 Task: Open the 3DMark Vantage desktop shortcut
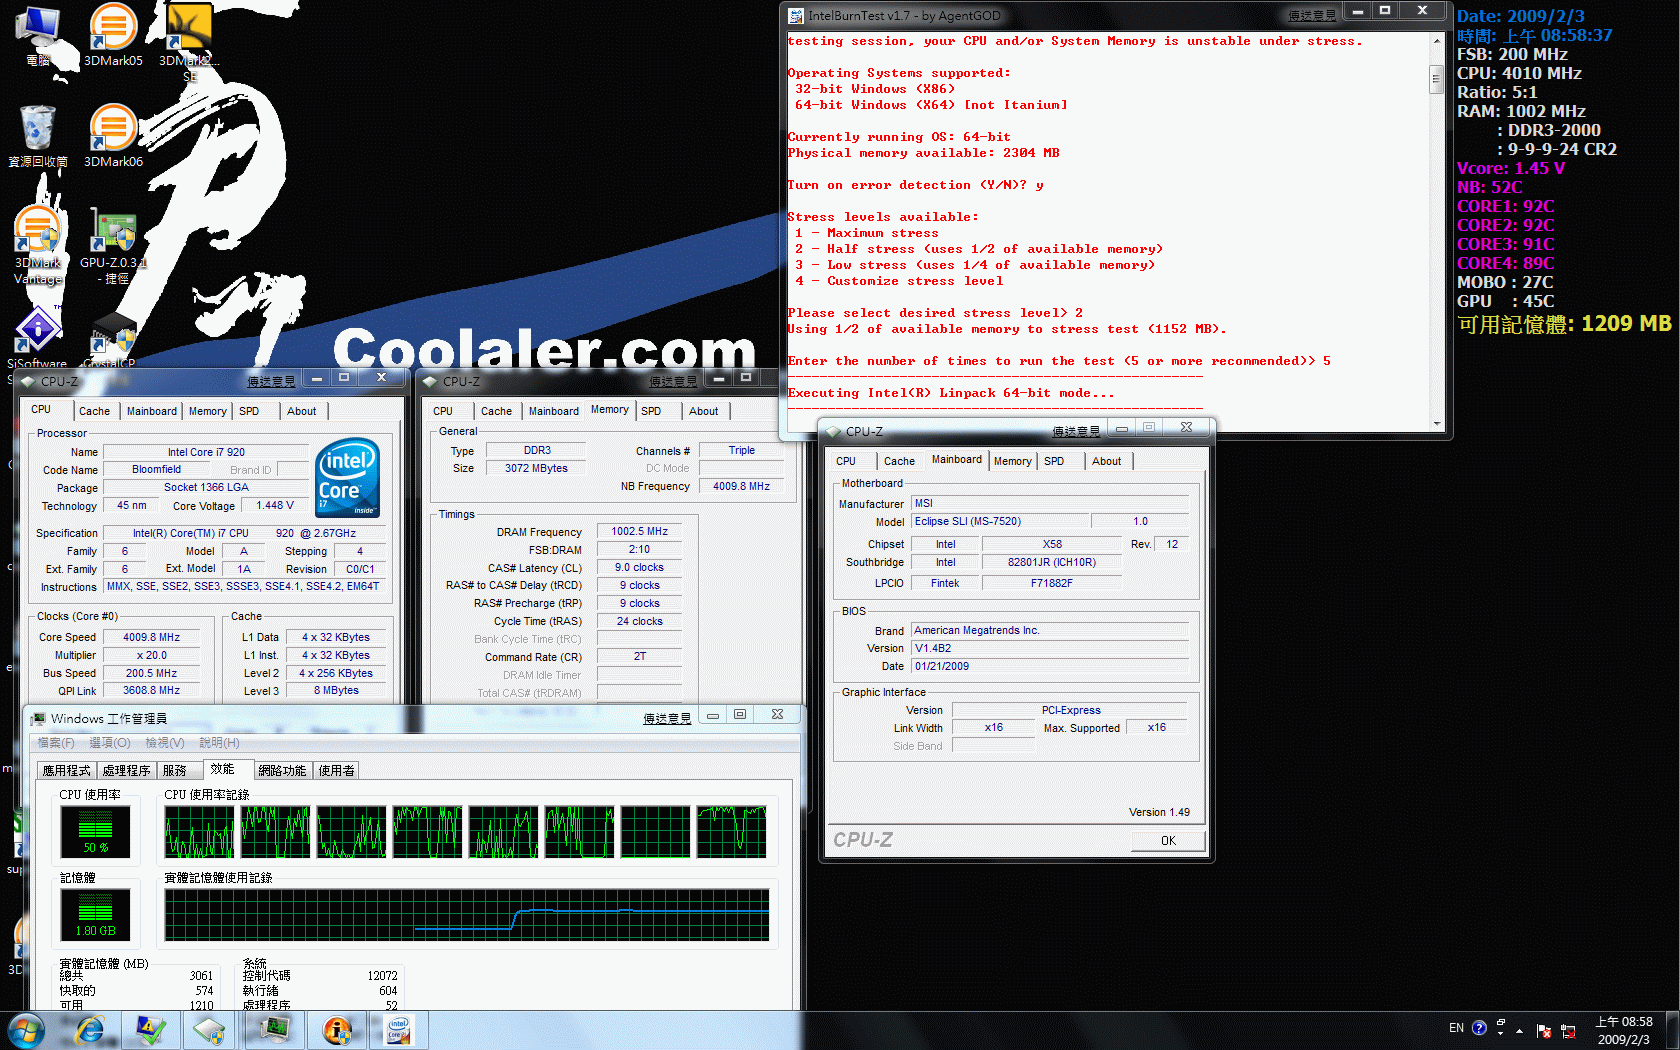[38, 245]
